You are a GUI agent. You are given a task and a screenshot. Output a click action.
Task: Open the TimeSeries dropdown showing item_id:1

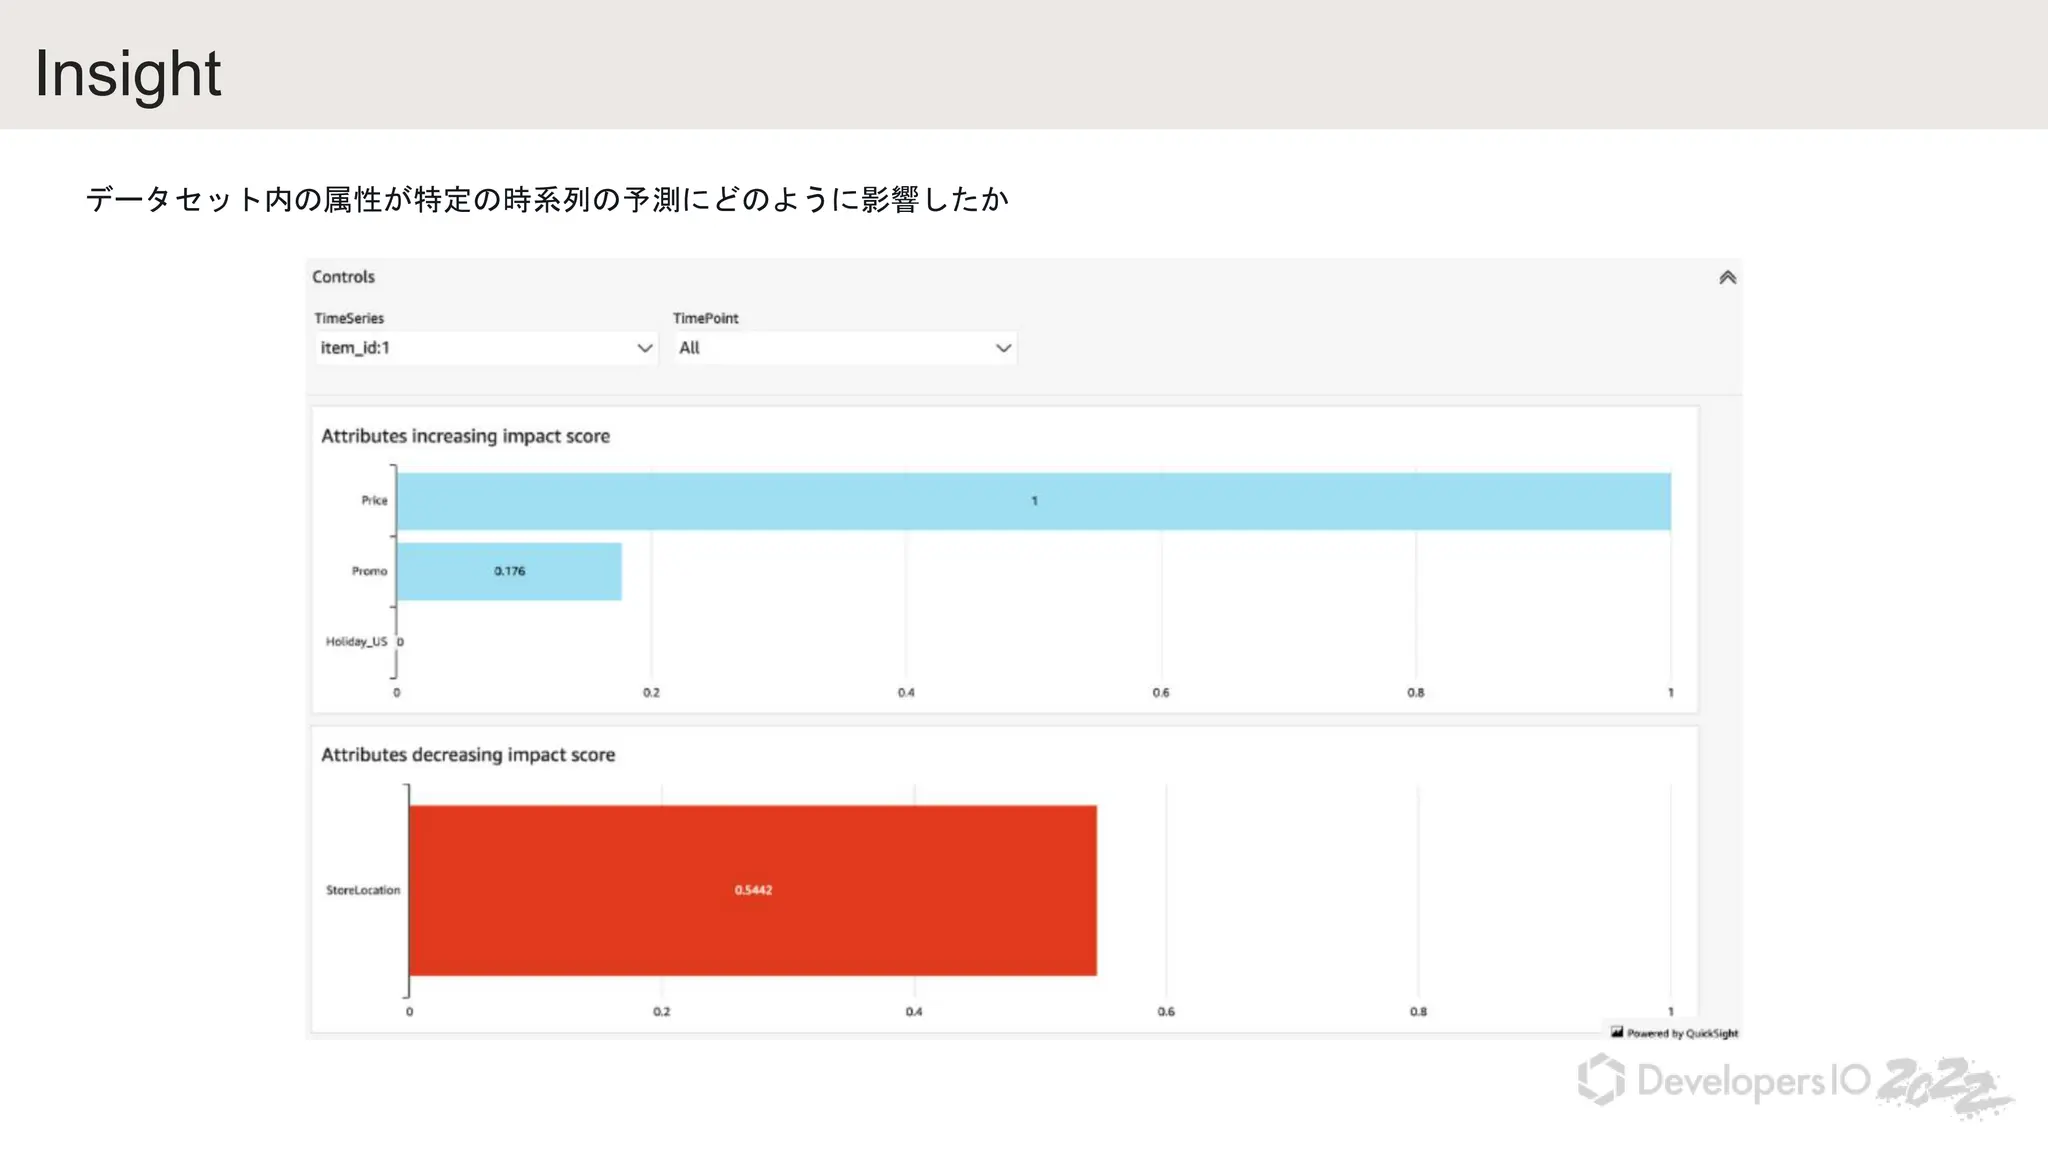pos(486,348)
